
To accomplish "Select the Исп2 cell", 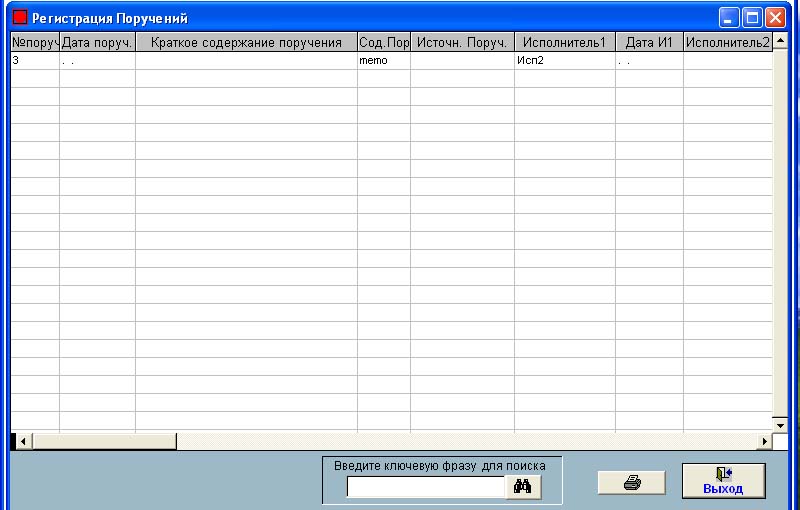I will (565, 60).
